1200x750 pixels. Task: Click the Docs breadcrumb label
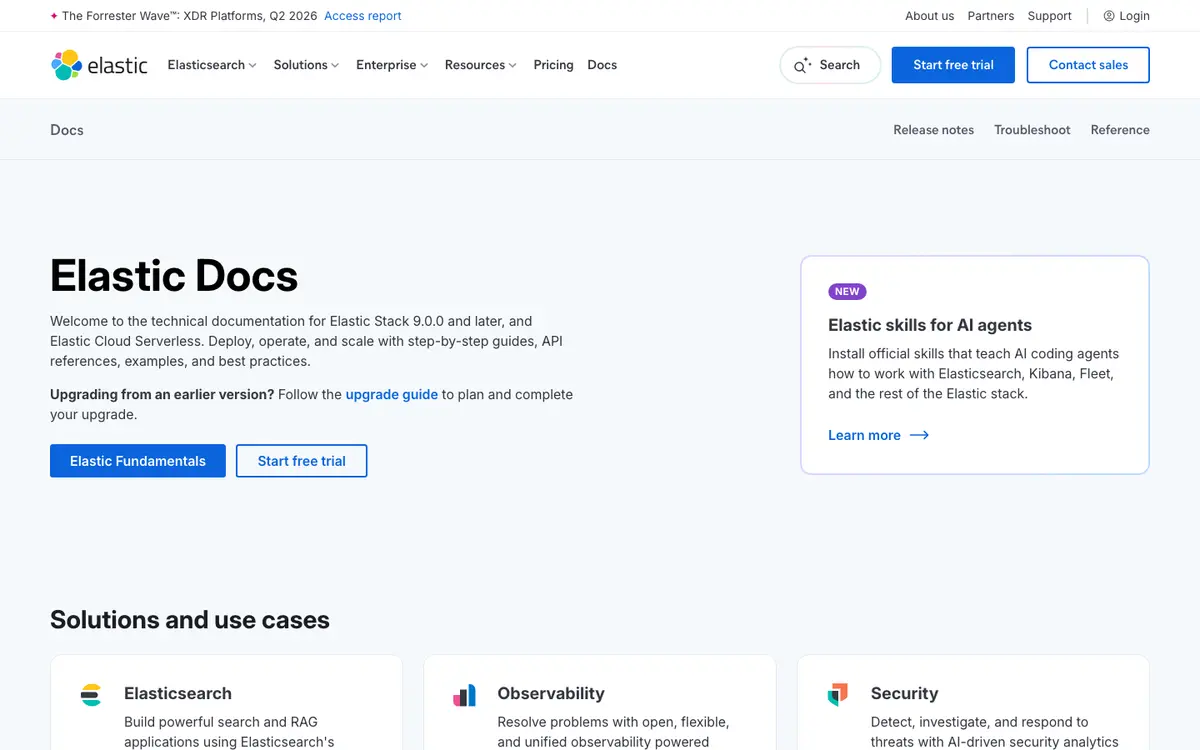tap(67, 130)
